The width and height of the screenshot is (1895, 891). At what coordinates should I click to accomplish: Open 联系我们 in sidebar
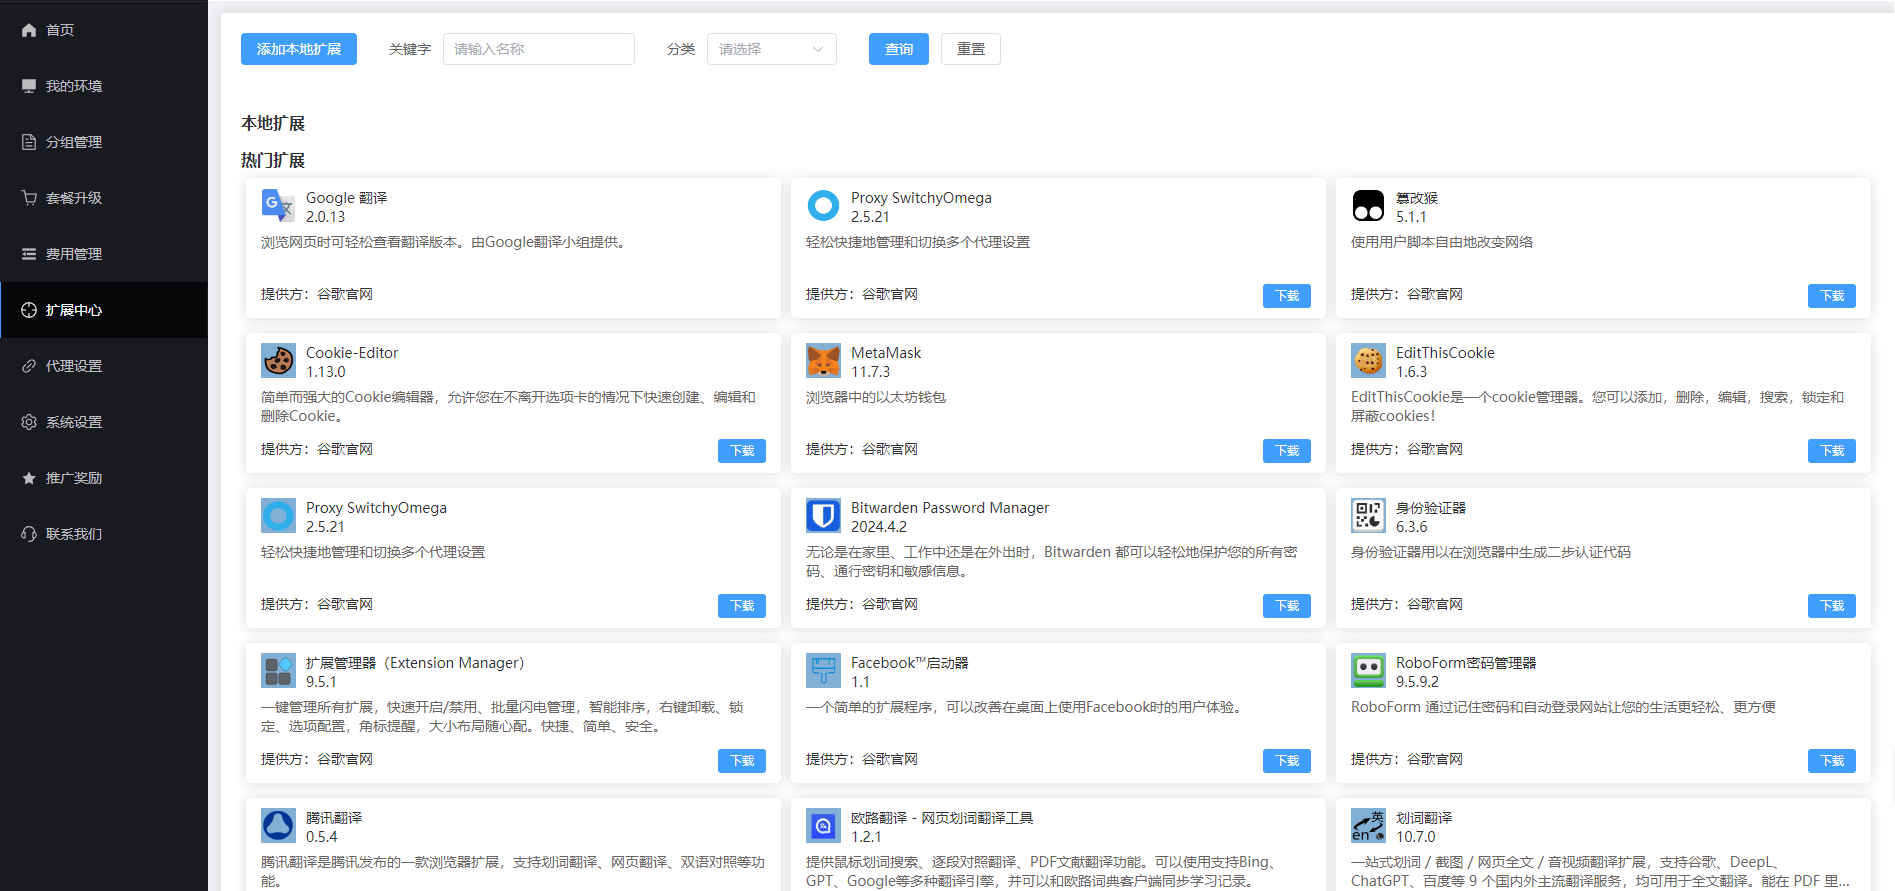[x=104, y=534]
